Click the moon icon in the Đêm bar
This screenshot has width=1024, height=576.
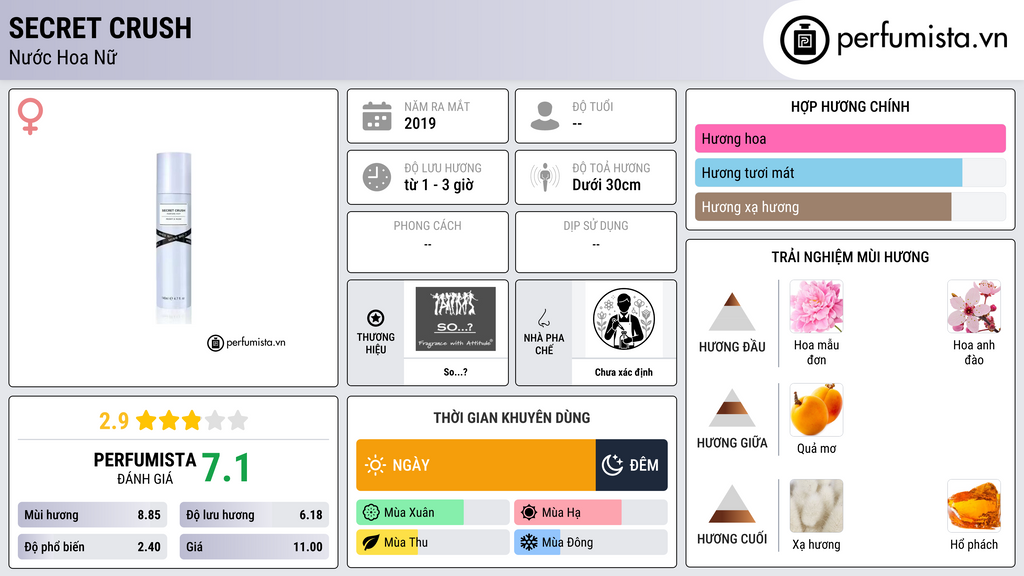(x=612, y=465)
